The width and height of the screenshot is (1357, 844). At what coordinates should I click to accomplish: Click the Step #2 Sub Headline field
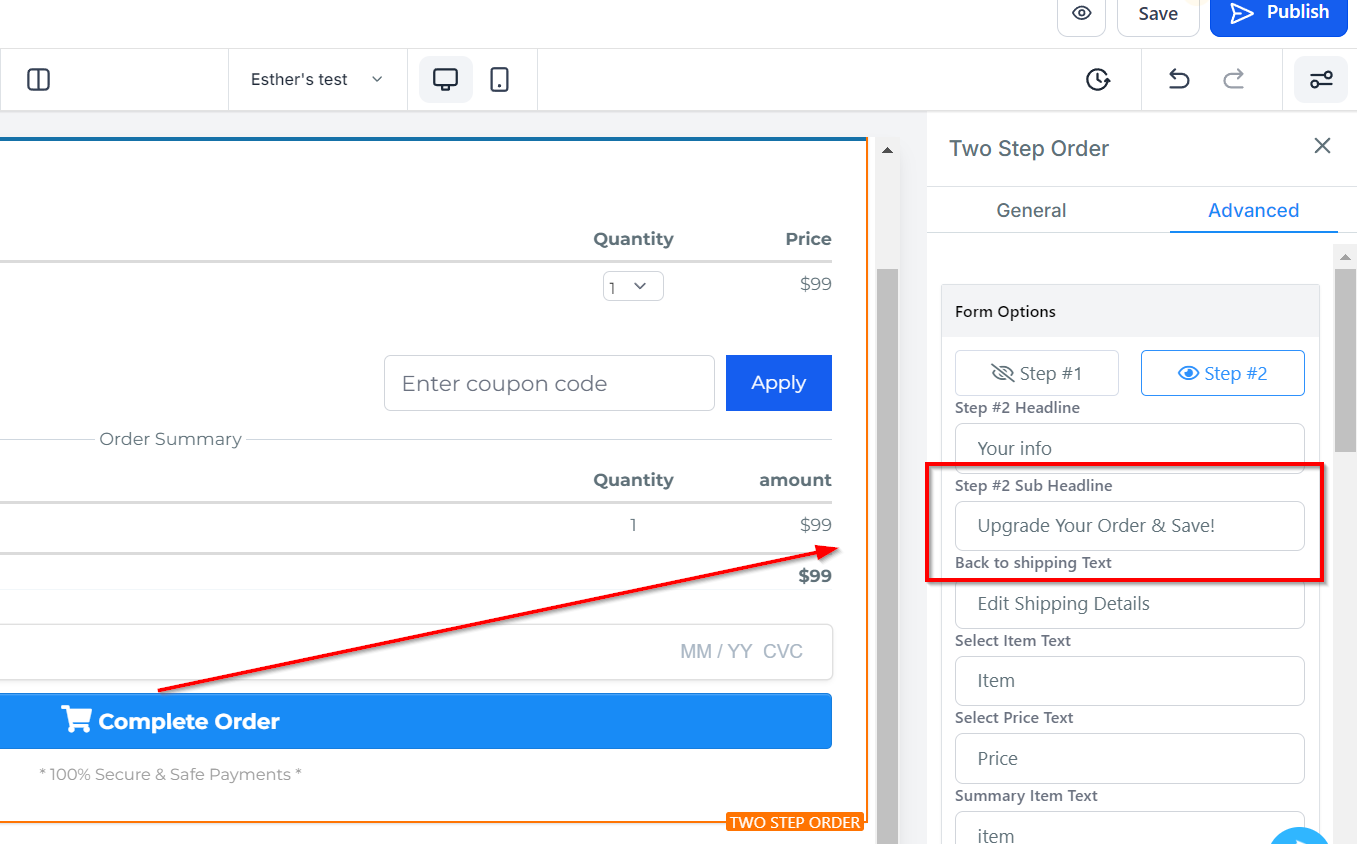coord(1130,526)
